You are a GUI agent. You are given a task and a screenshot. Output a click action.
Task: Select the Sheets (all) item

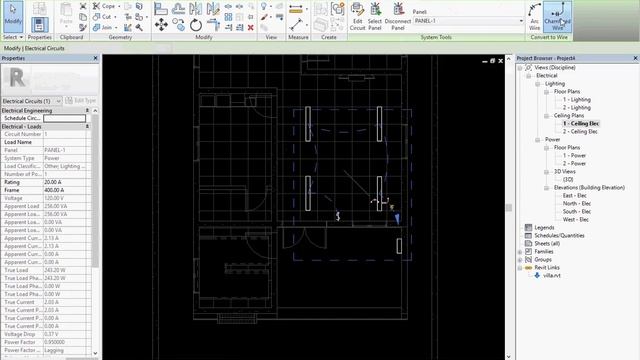[x=547, y=244]
